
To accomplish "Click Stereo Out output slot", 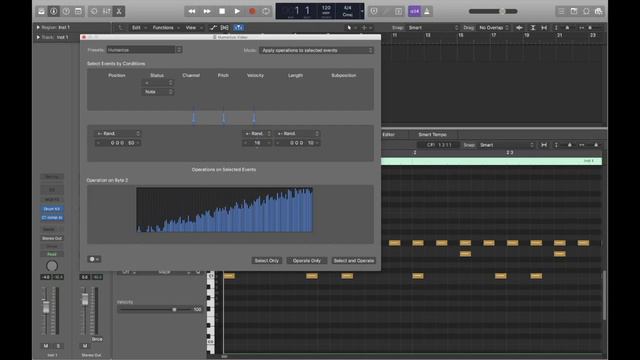I will tap(52, 238).
